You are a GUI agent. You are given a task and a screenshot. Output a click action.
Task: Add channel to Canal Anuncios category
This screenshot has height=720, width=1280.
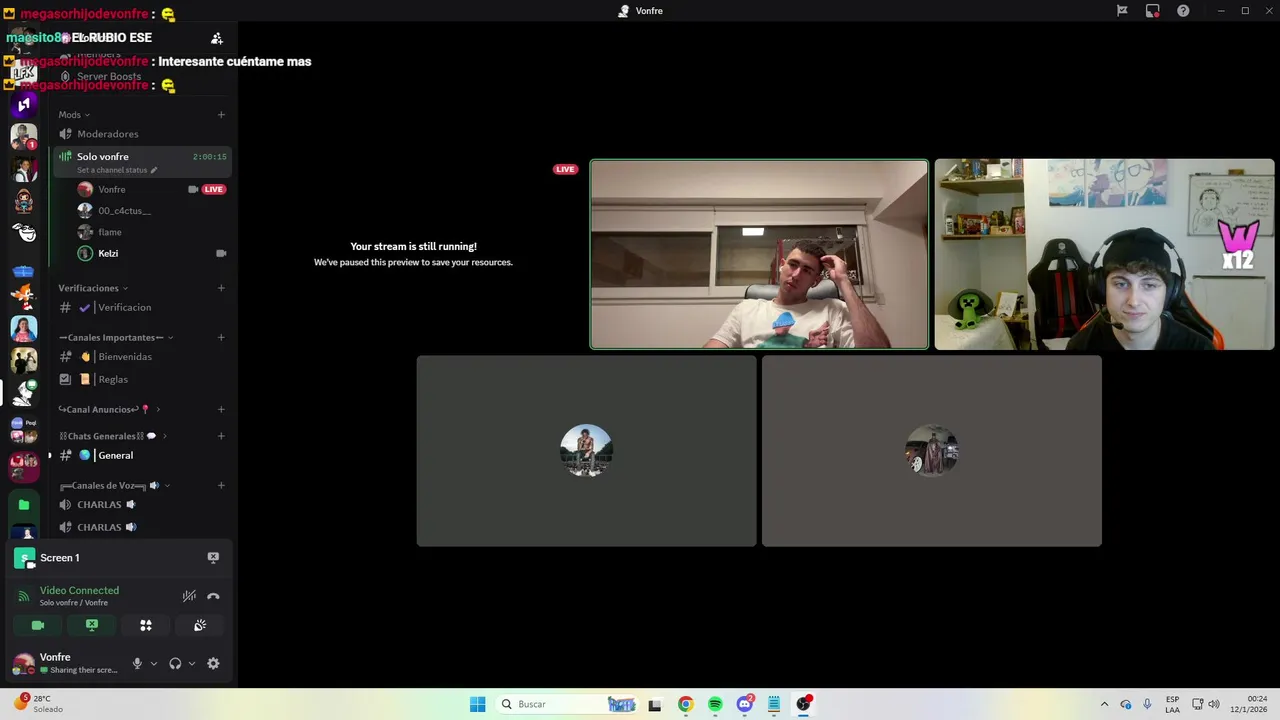[221, 409]
